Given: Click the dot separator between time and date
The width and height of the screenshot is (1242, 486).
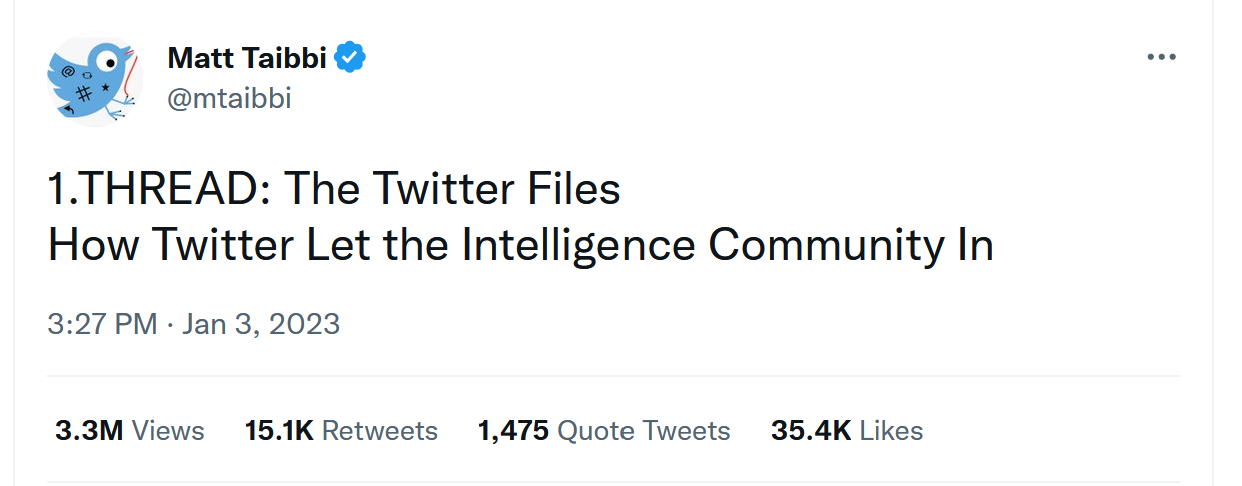Looking at the screenshot, I should (x=170, y=324).
